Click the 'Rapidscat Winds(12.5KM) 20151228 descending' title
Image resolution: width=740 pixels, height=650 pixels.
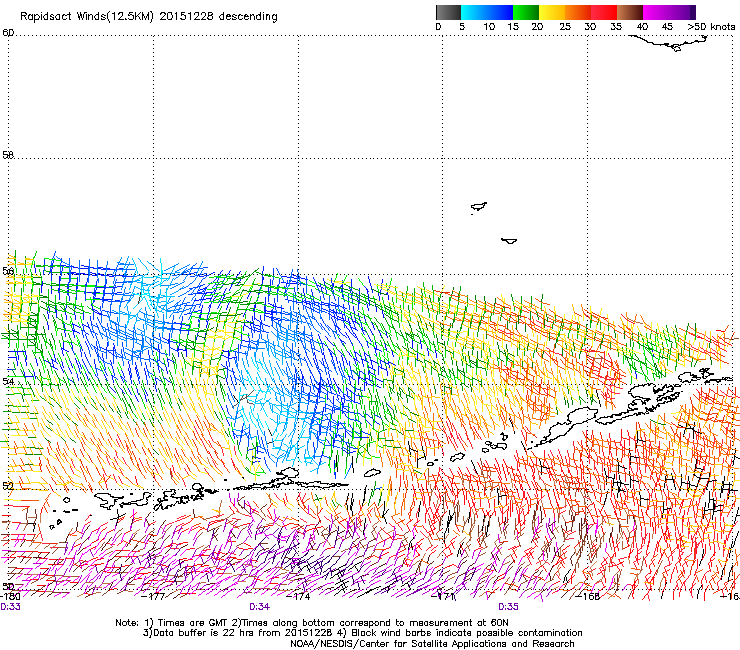149,16
